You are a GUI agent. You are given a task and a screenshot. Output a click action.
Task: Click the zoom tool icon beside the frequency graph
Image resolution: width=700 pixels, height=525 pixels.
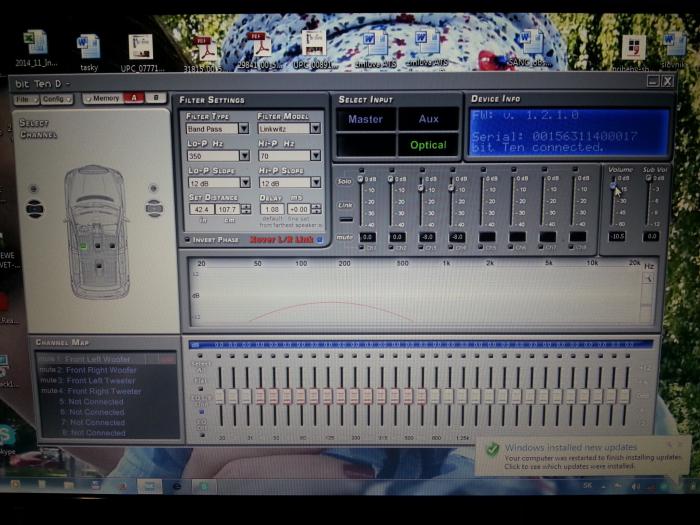point(648,278)
